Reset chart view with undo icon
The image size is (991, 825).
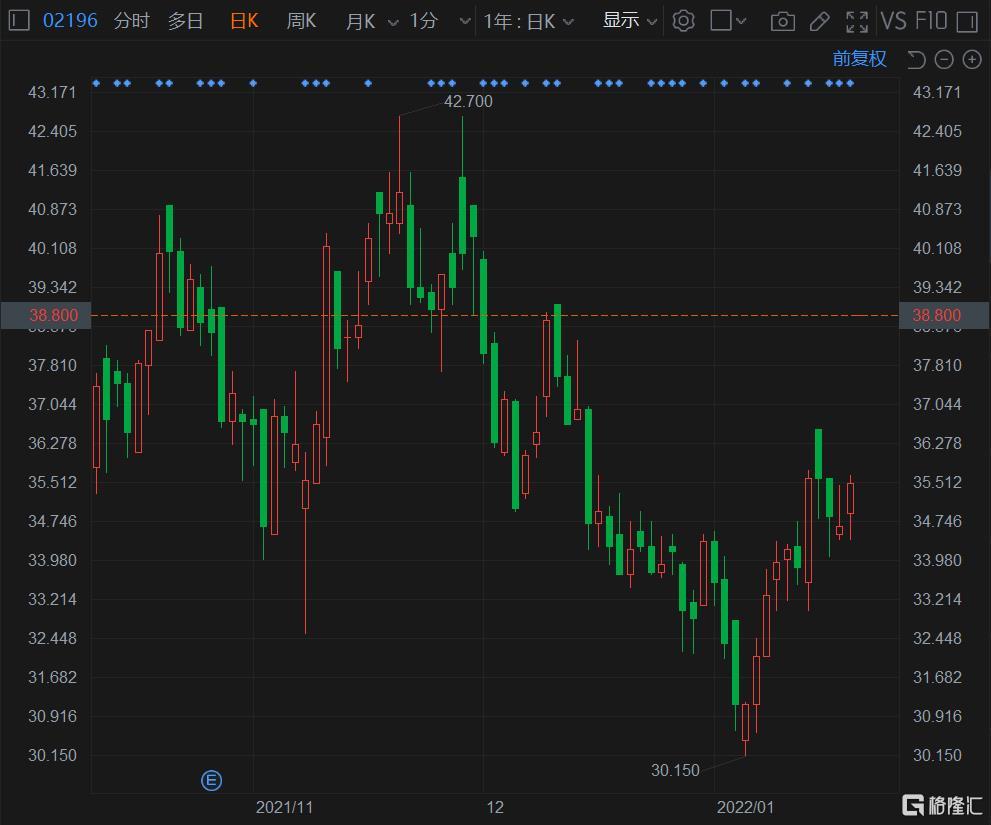916,60
